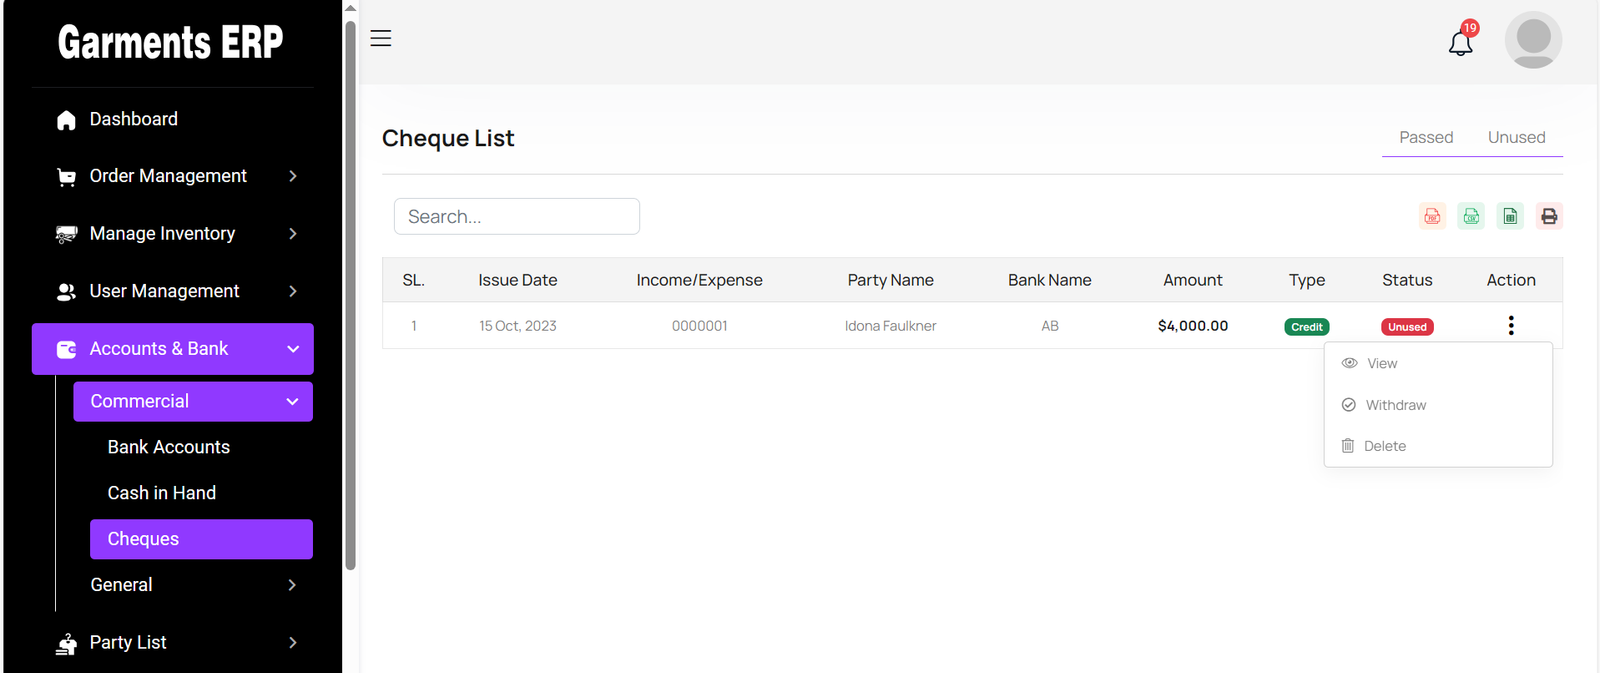This screenshot has width=1600, height=673.
Task: Open the notifications bell
Action: [1461, 42]
